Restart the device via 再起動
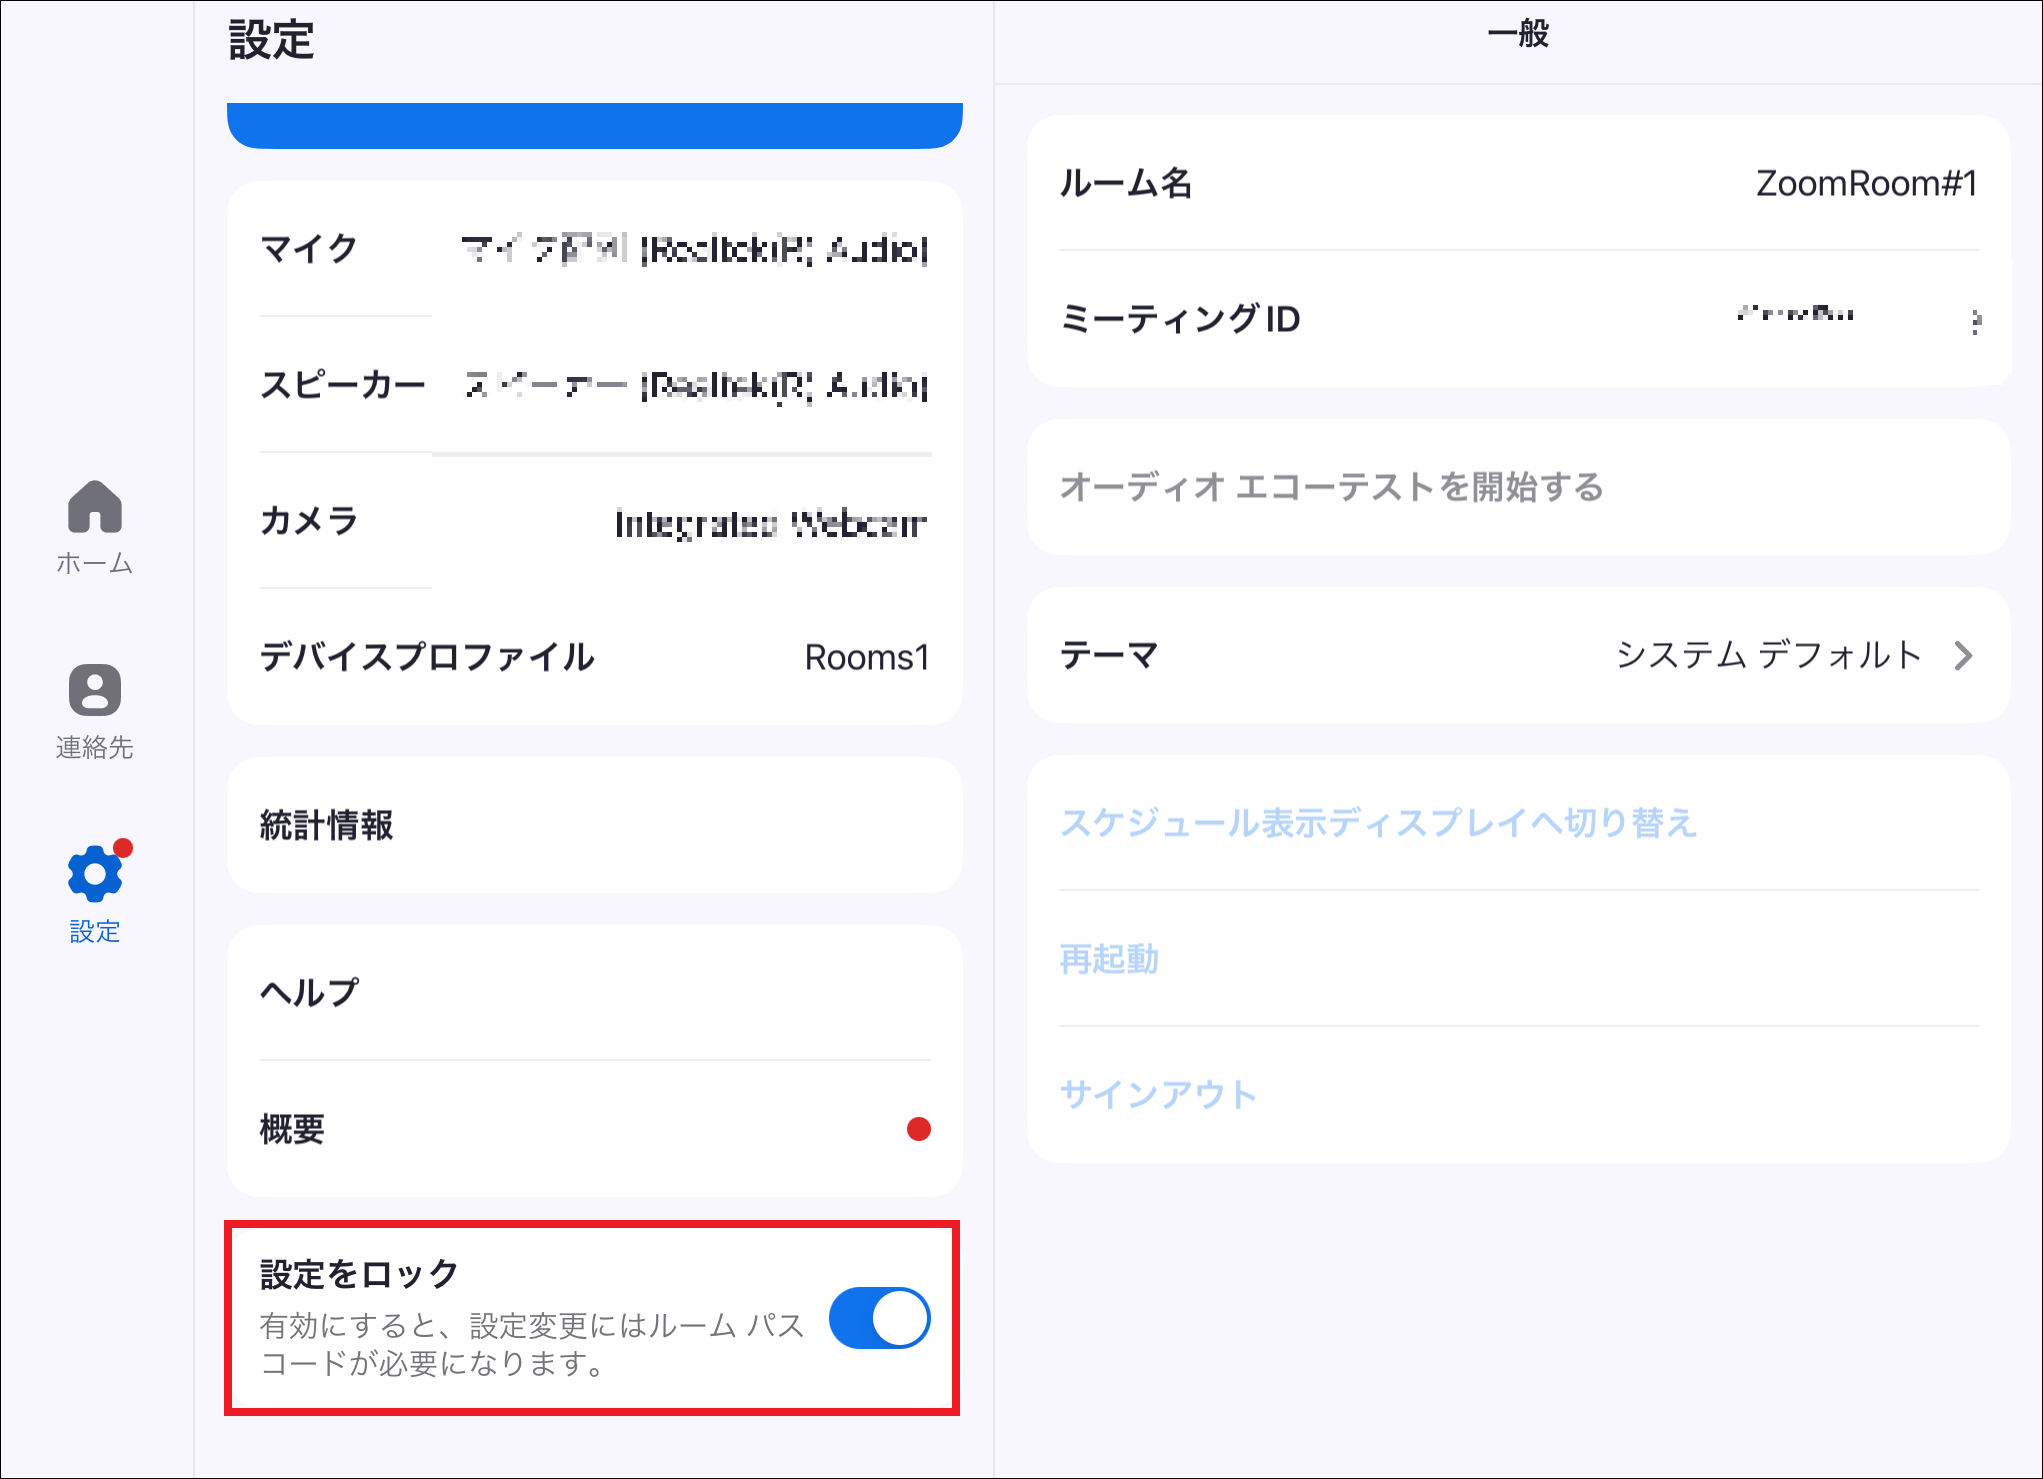 [x=1110, y=960]
